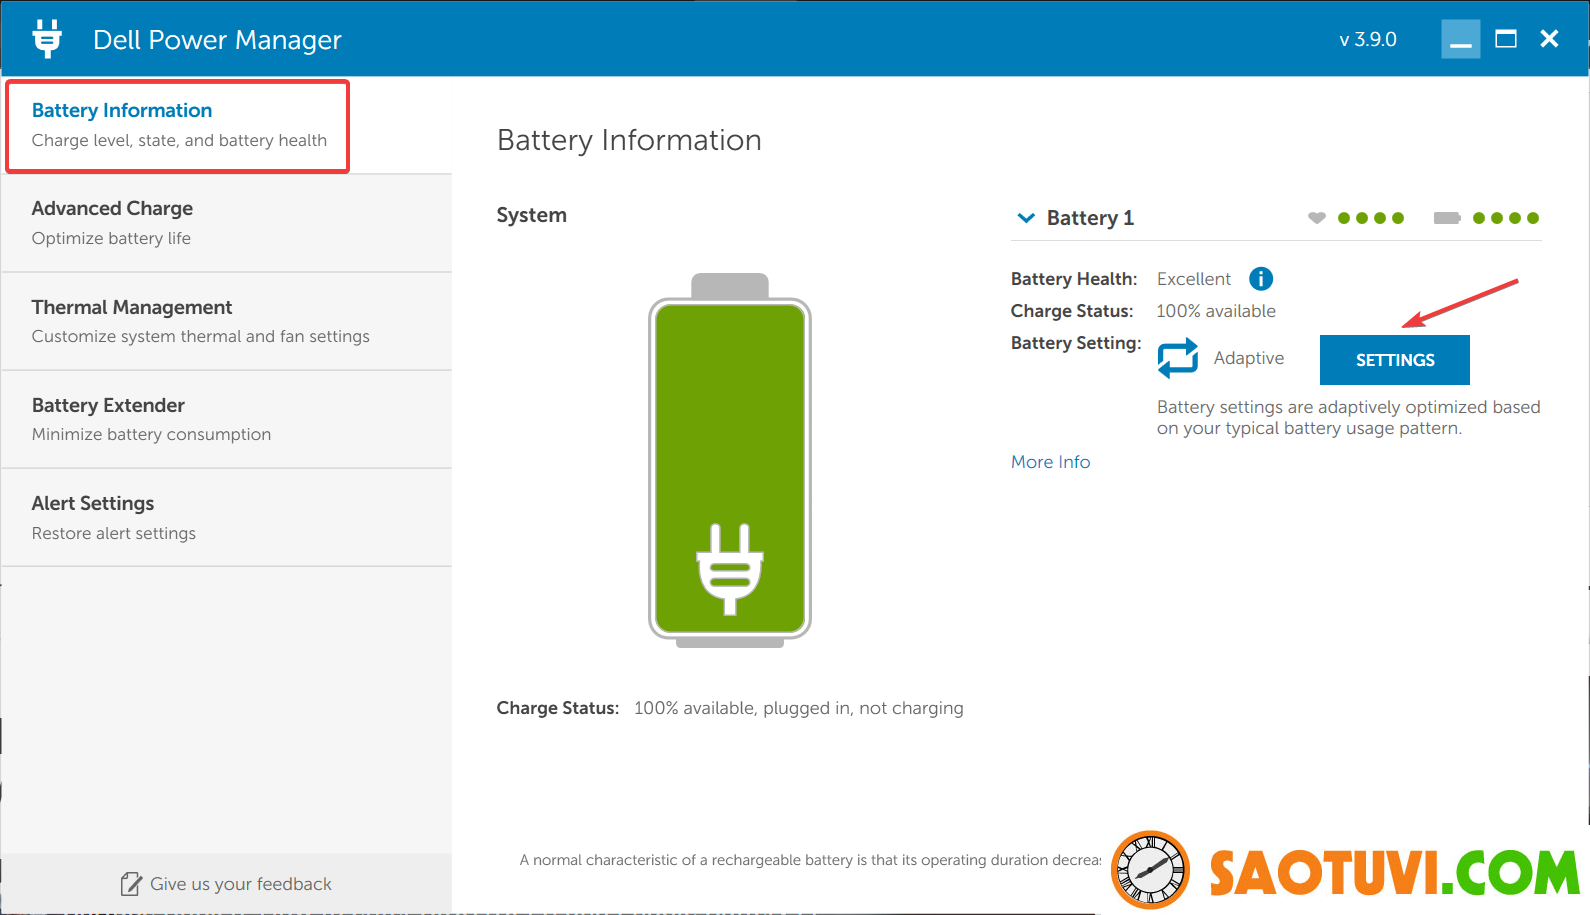Click the version text v 3.9.0

coord(1368,40)
